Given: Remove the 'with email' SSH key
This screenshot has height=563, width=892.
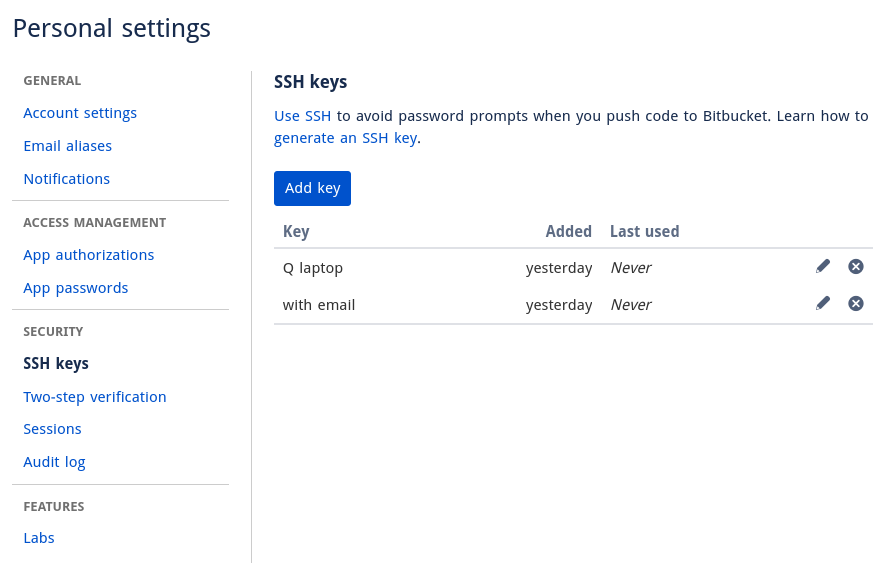Looking at the screenshot, I should pos(856,304).
